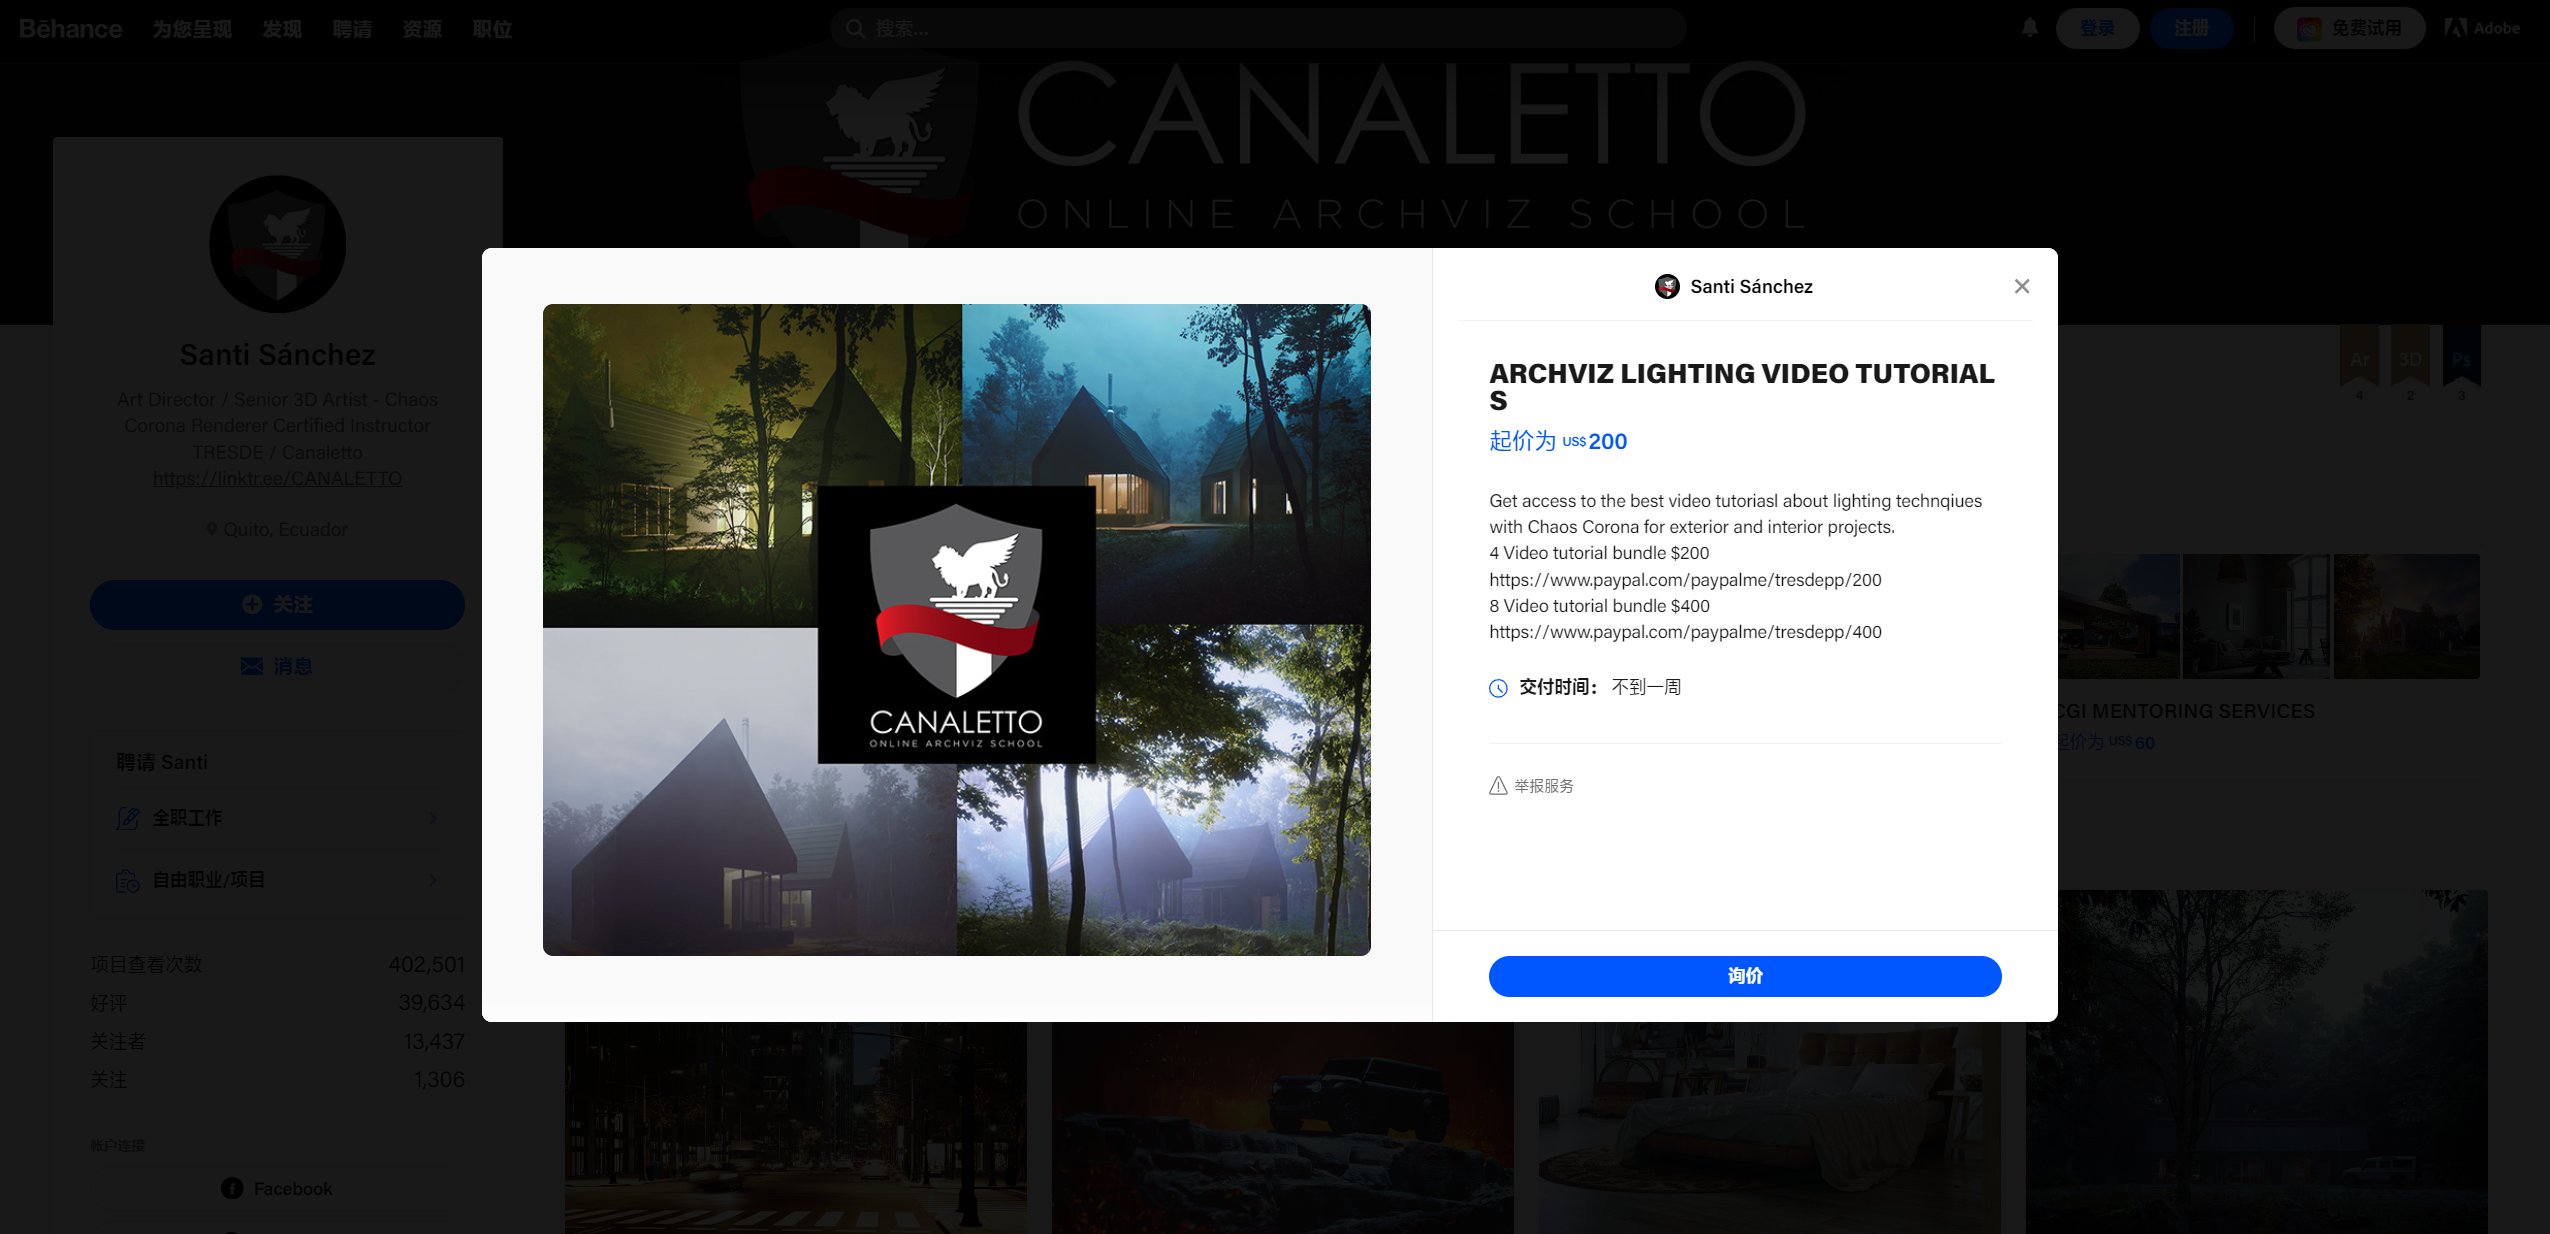Screen dimensions: 2550x1234
Task: Open the Canaletto service preview image
Action: click(x=956, y=630)
